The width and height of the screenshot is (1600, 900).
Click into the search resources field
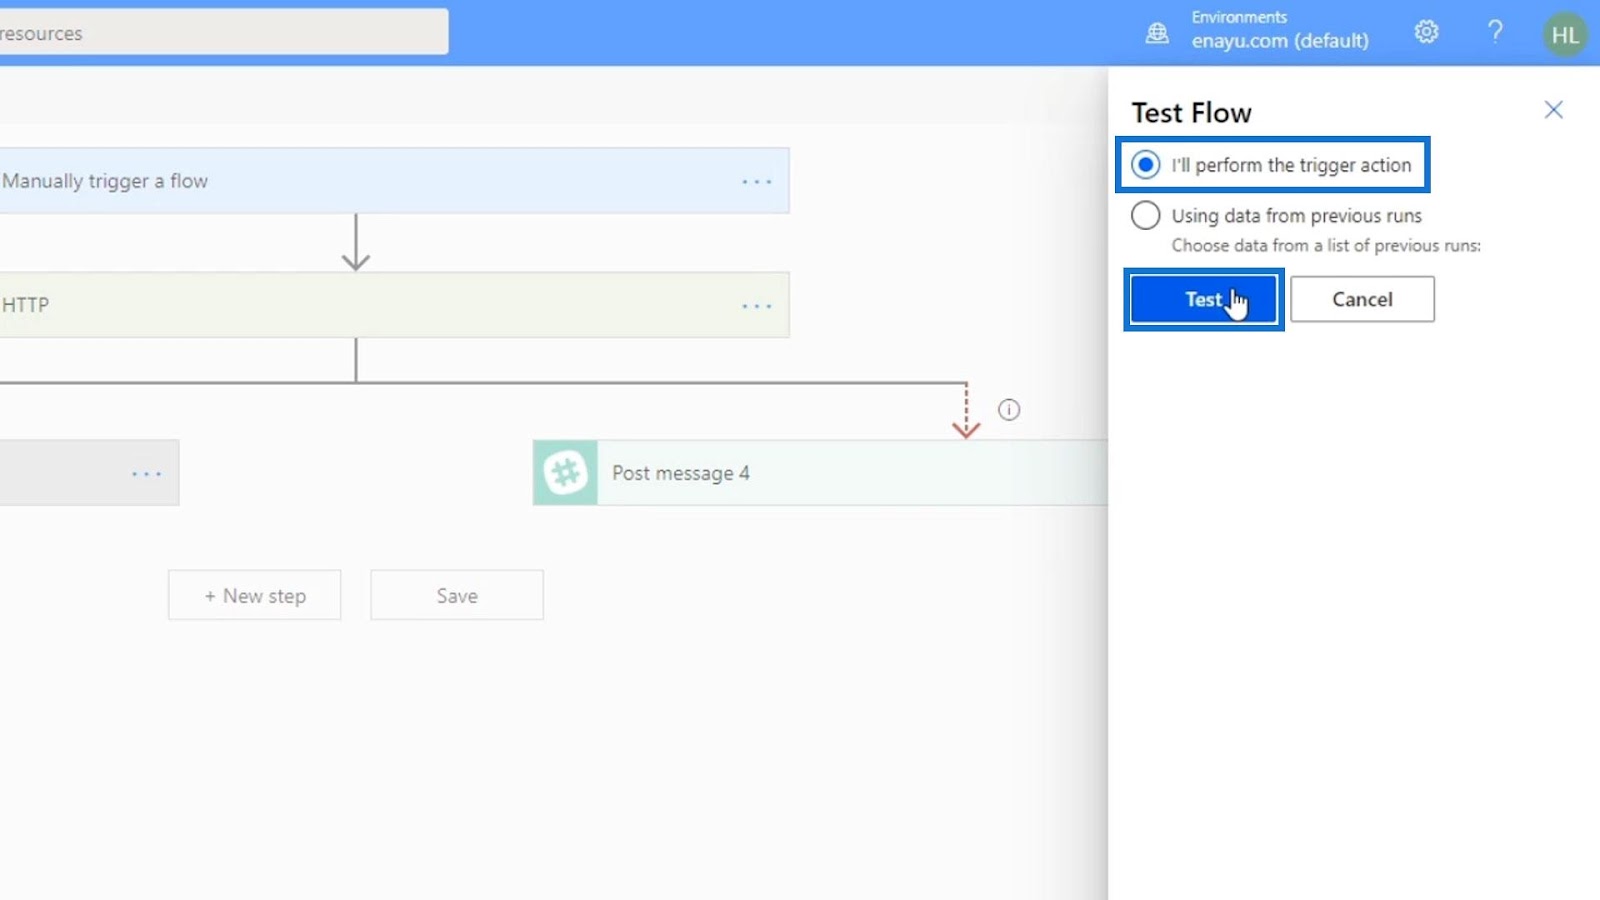(224, 32)
